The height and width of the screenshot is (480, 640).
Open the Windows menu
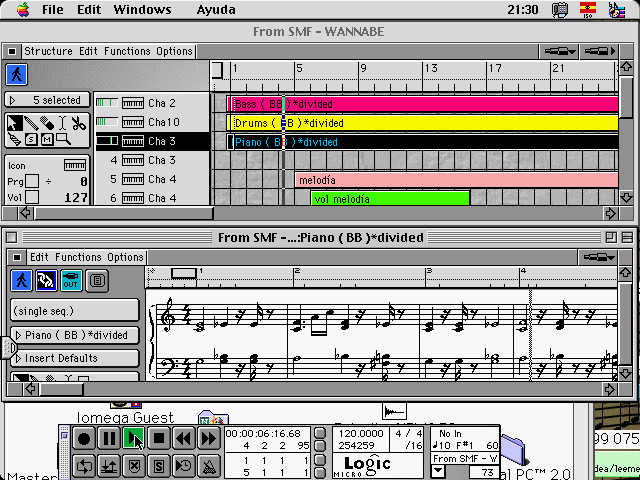pyautogui.click(x=142, y=9)
